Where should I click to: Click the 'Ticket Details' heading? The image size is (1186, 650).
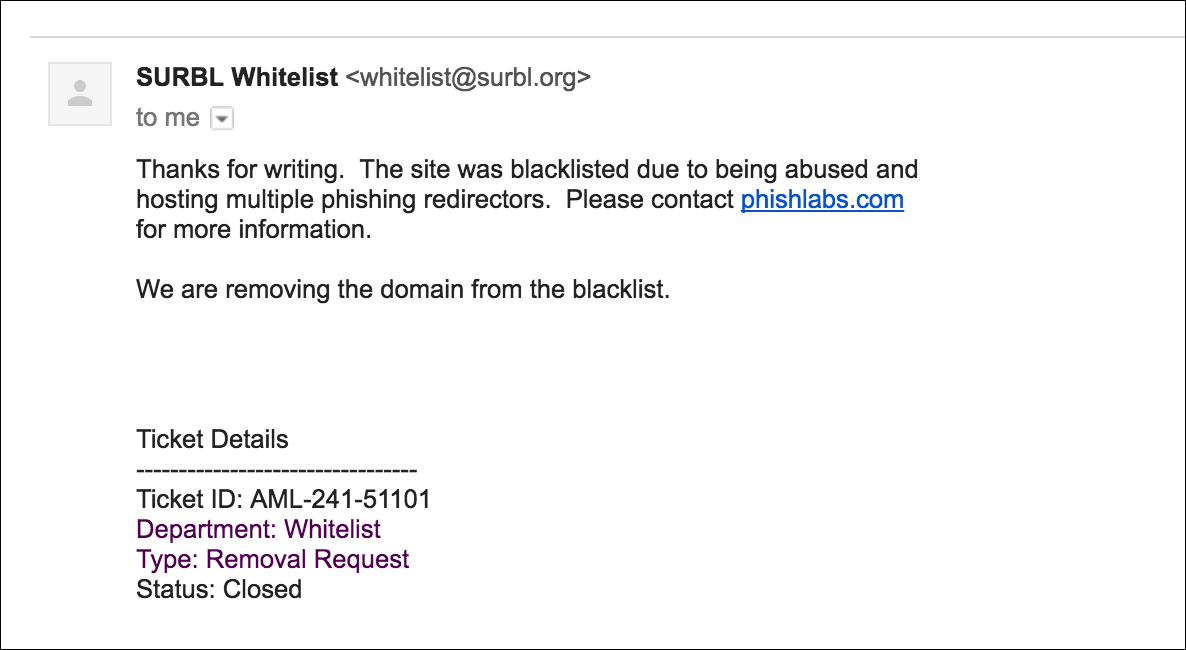click(x=212, y=439)
